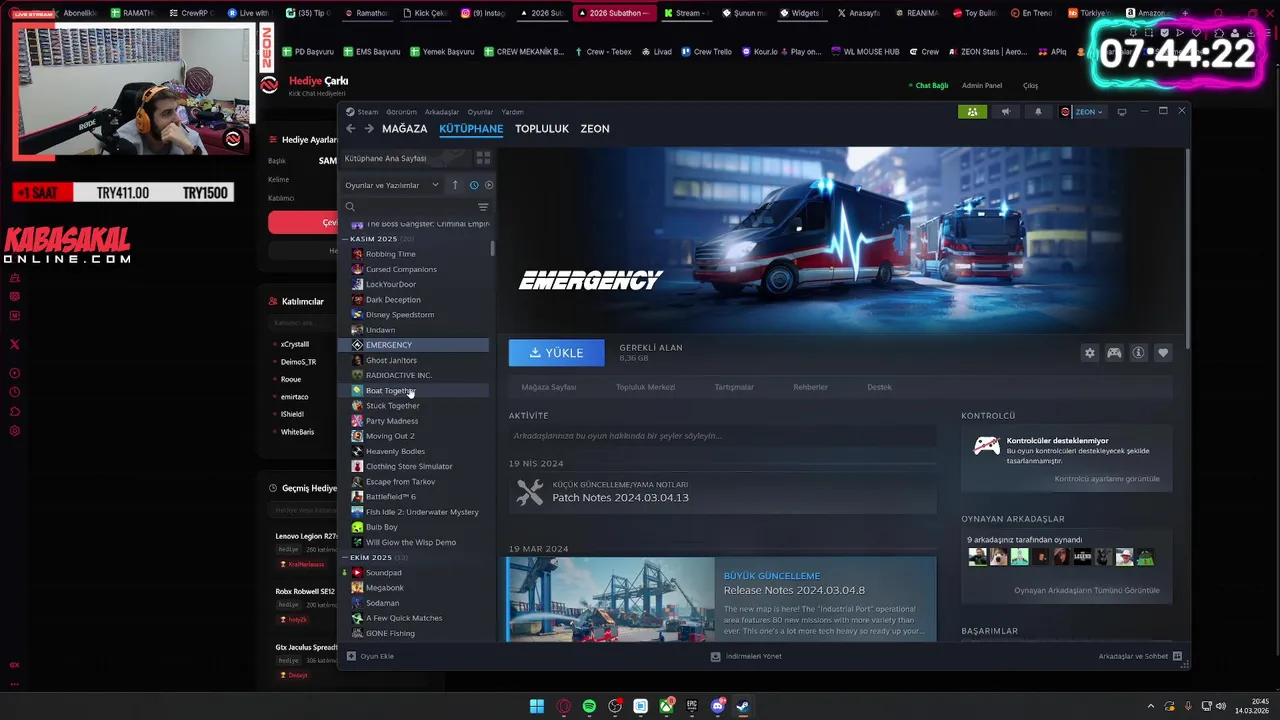
Task: Switch to the KÜTÜPHANE tab
Action: coord(471,128)
